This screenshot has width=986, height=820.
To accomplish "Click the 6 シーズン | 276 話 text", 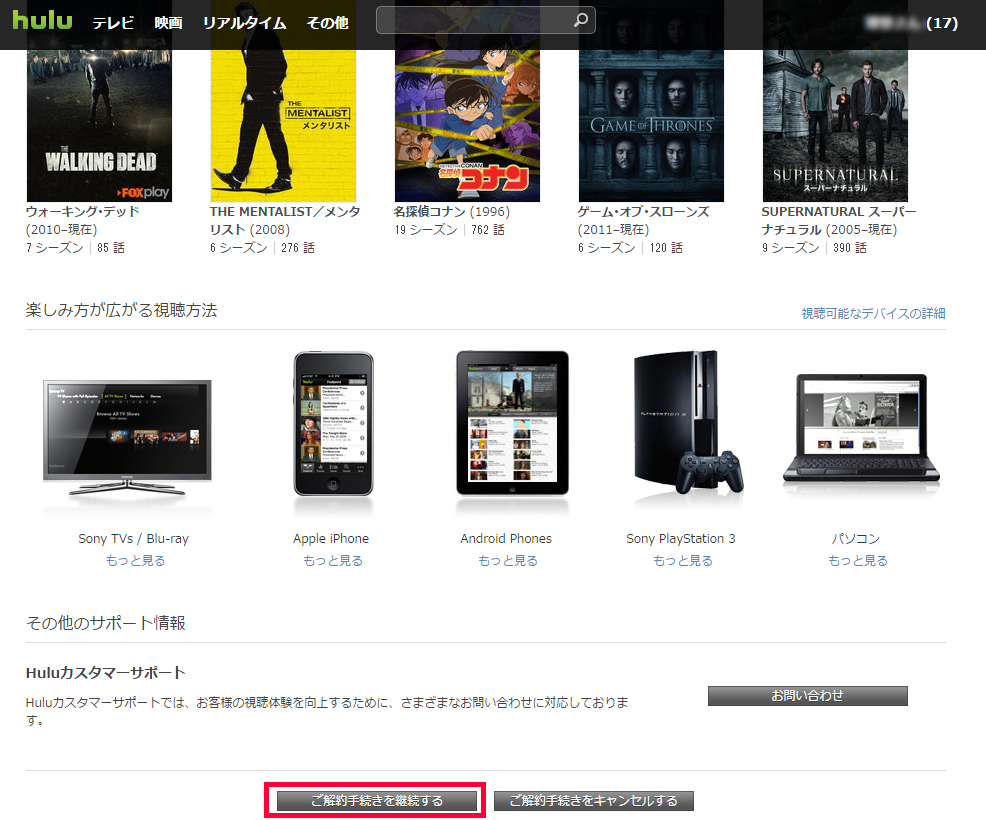I will 262,248.
